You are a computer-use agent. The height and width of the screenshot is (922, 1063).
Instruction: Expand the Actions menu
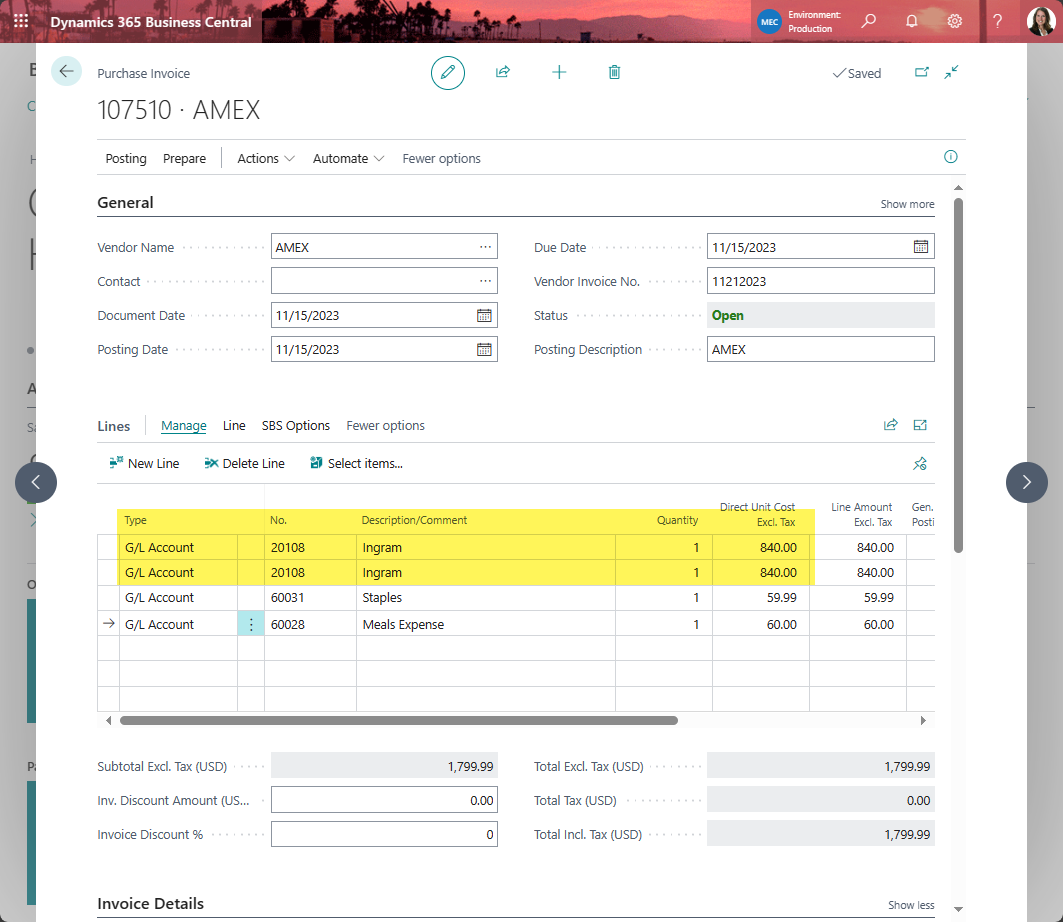point(266,159)
